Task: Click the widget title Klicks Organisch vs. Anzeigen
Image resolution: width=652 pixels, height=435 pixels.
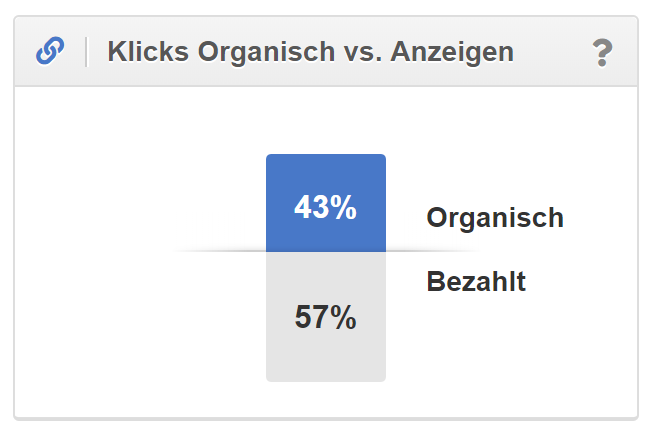Action: pos(310,52)
